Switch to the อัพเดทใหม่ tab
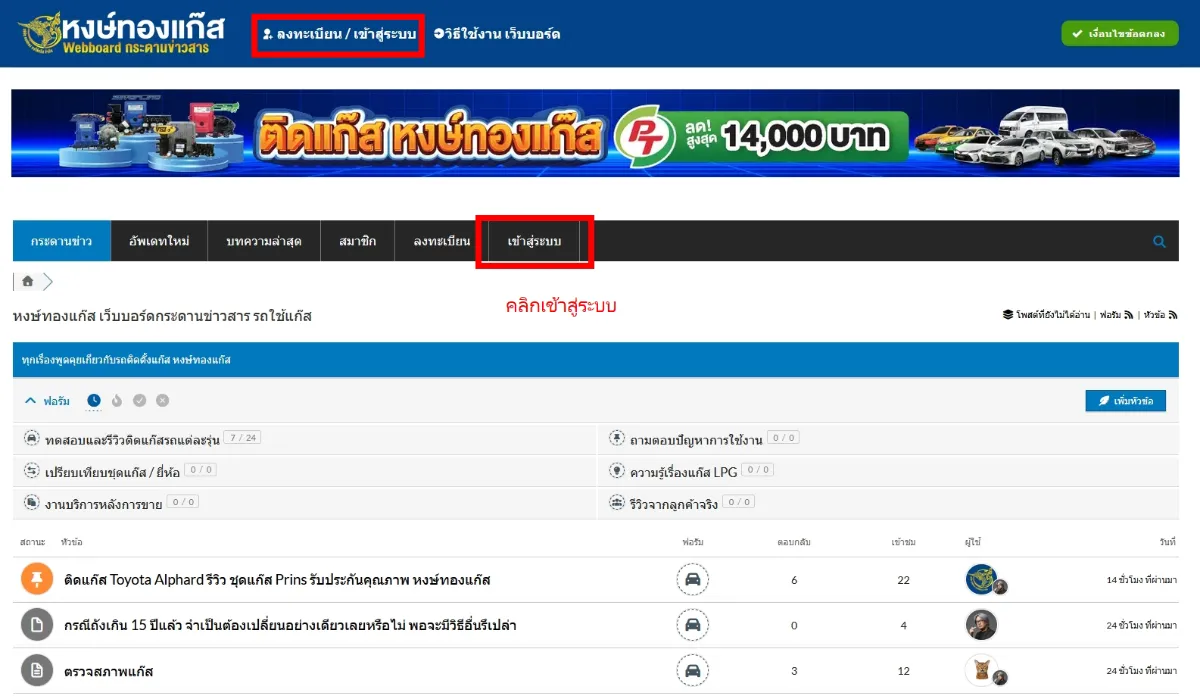The height and width of the screenshot is (699, 1200). 159,242
